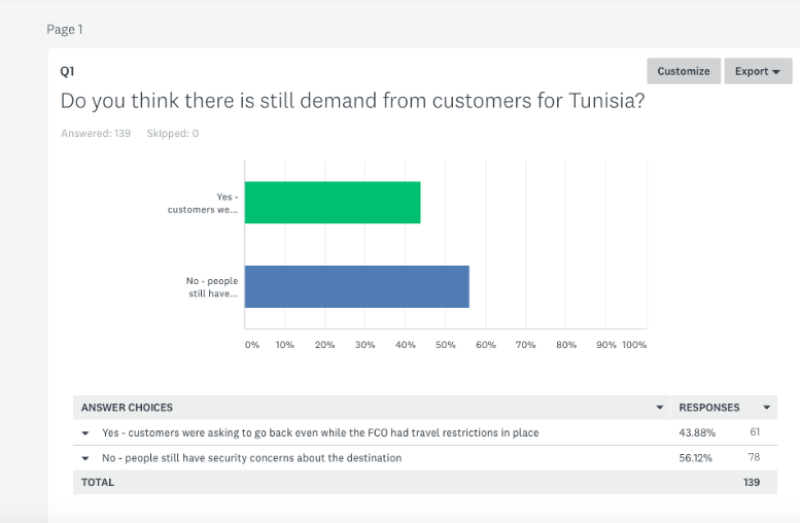800x523 pixels.
Task: Click the 43.88% response value
Action: (x=697, y=433)
